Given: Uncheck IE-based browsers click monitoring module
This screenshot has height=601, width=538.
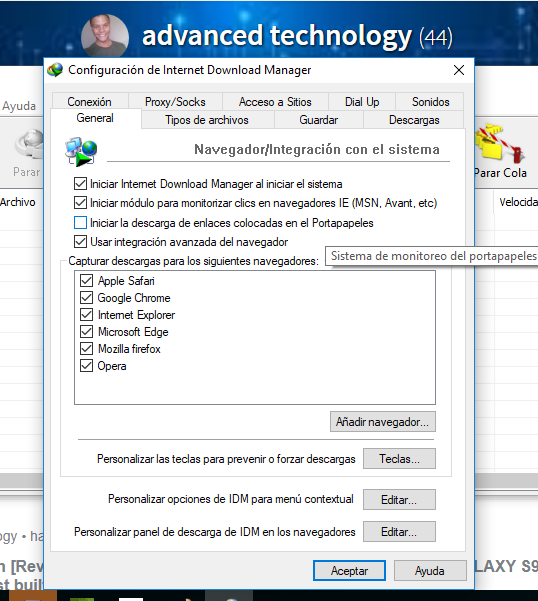Looking at the screenshot, I should [80, 202].
